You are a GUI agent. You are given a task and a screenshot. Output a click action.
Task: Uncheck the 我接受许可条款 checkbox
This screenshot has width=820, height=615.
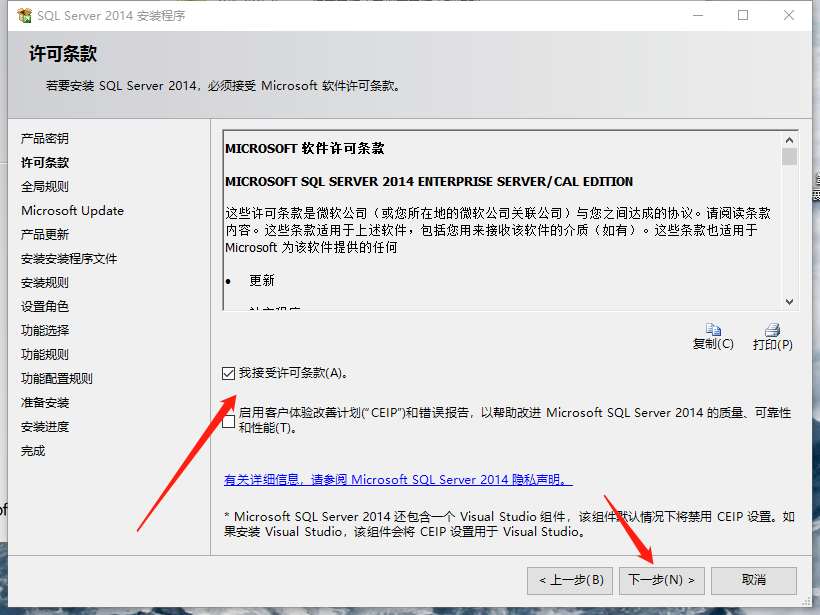(x=229, y=373)
